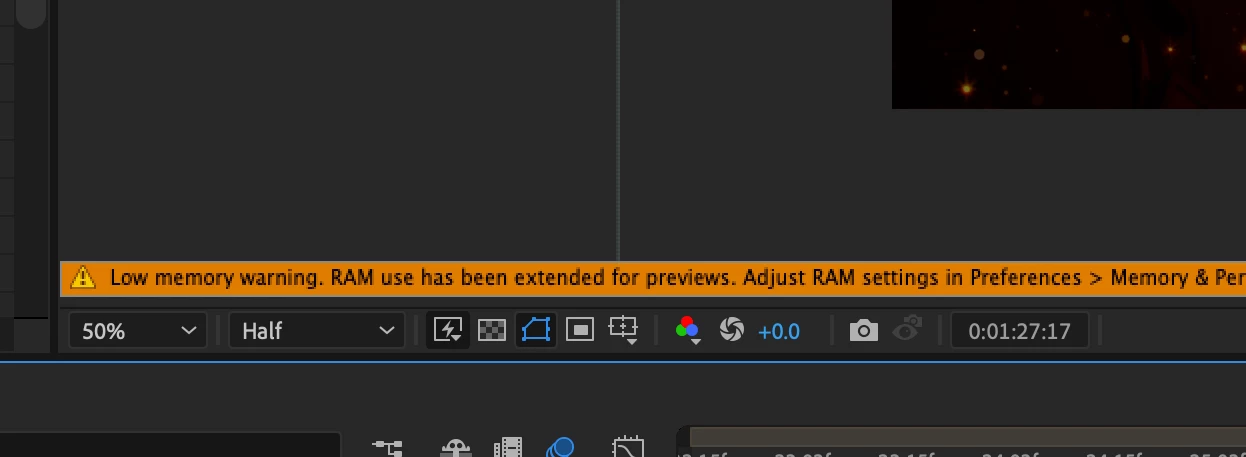Image resolution: width=1246 pixels, height=457 pixels.
Task: Toggle the Shy layers switch in timeline
Action: [455, 448]
